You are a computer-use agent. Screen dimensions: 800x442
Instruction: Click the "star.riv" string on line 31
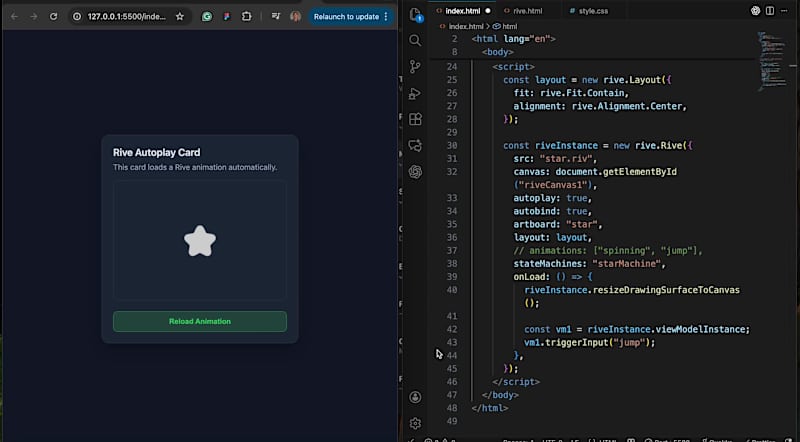click(x=565, y=159)
